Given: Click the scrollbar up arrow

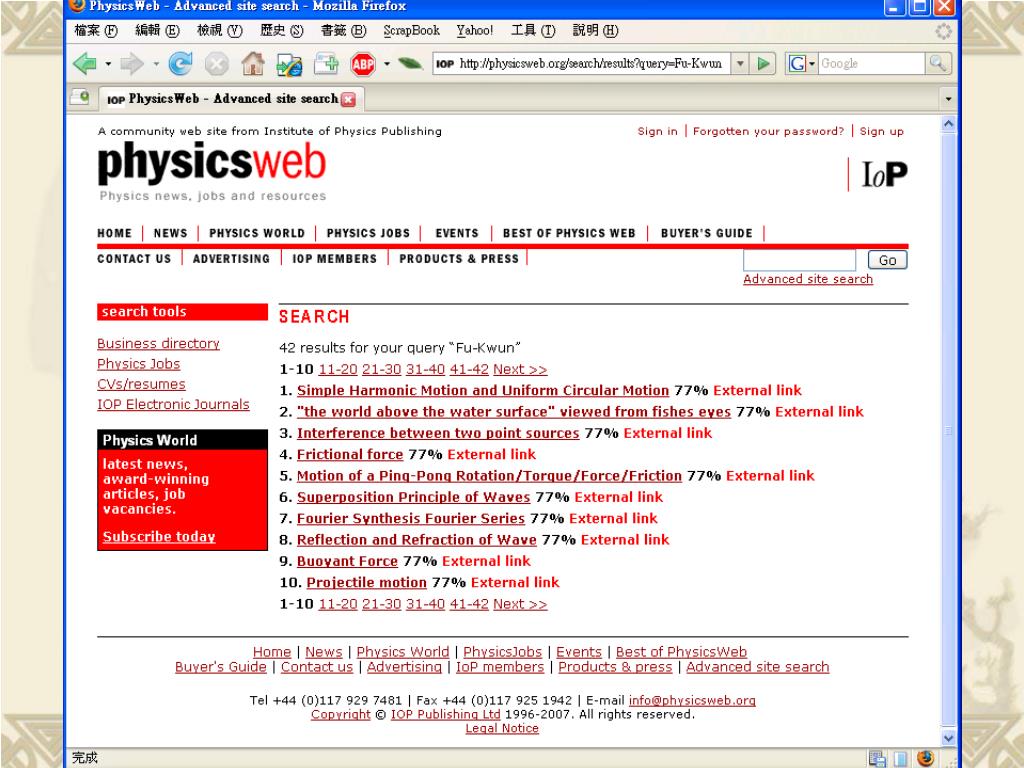Looking at the screenshot, I should 948,123.
